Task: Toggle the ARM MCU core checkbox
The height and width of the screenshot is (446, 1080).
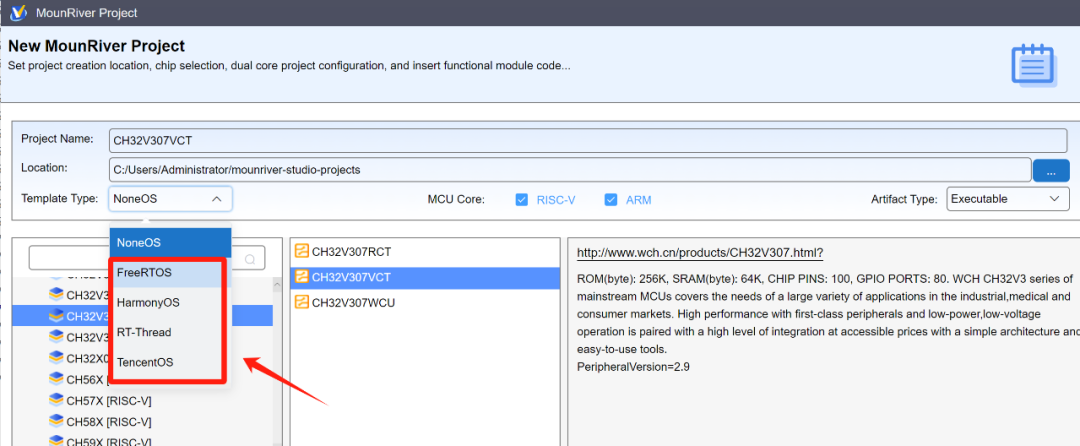Action: coord(610,199)
